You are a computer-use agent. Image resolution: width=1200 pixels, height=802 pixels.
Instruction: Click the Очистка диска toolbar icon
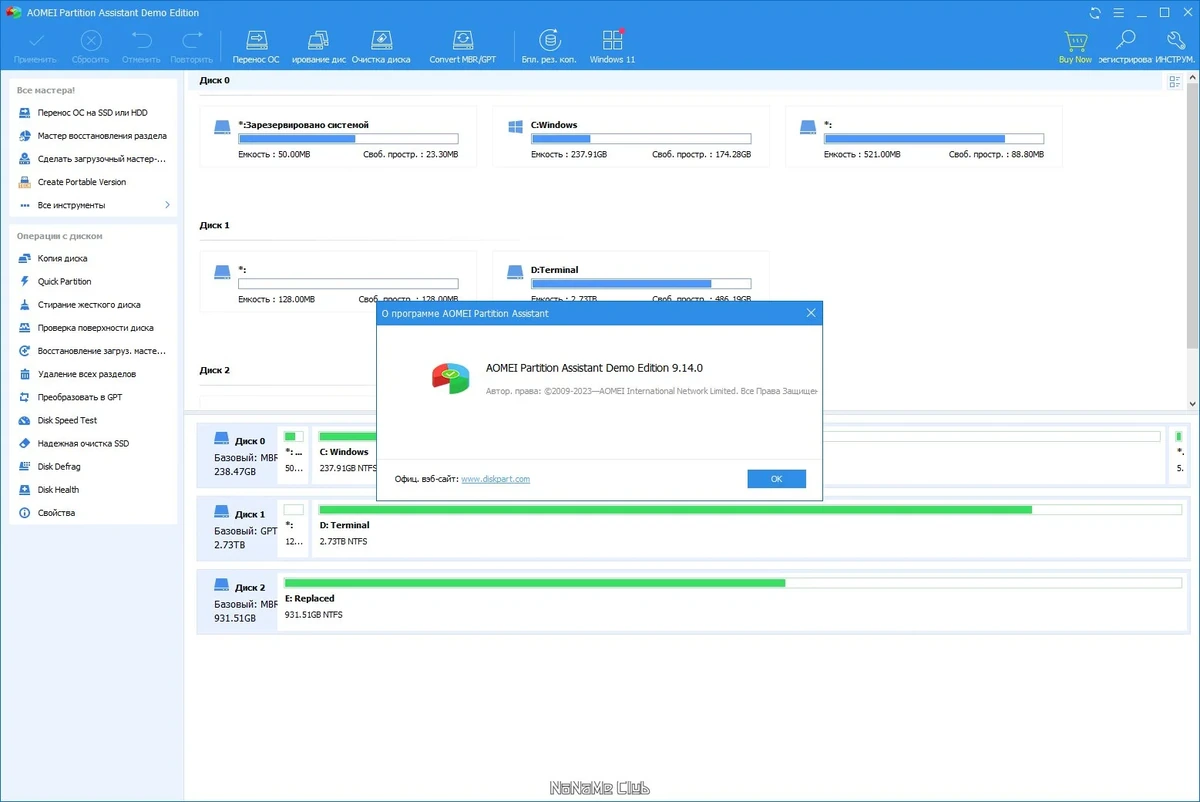tap(381, 46)
